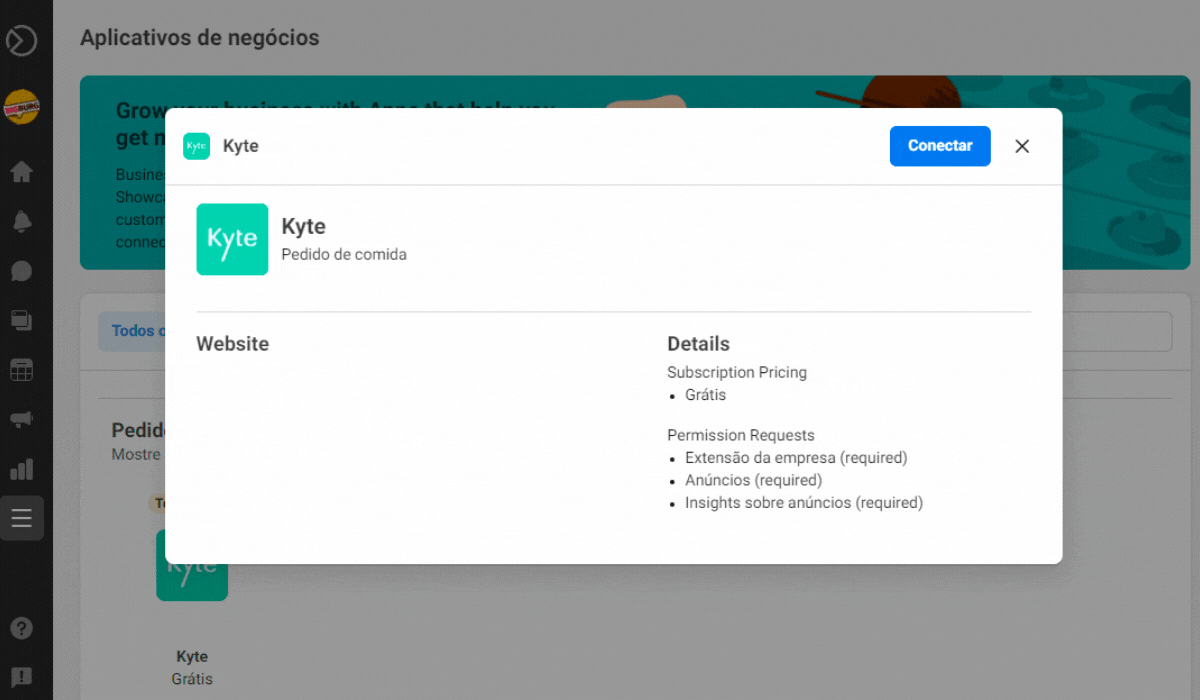This screenshot has width=1200, height=700.
Task: Click 'Grátis' under background Kyte card
Action: 192,679
